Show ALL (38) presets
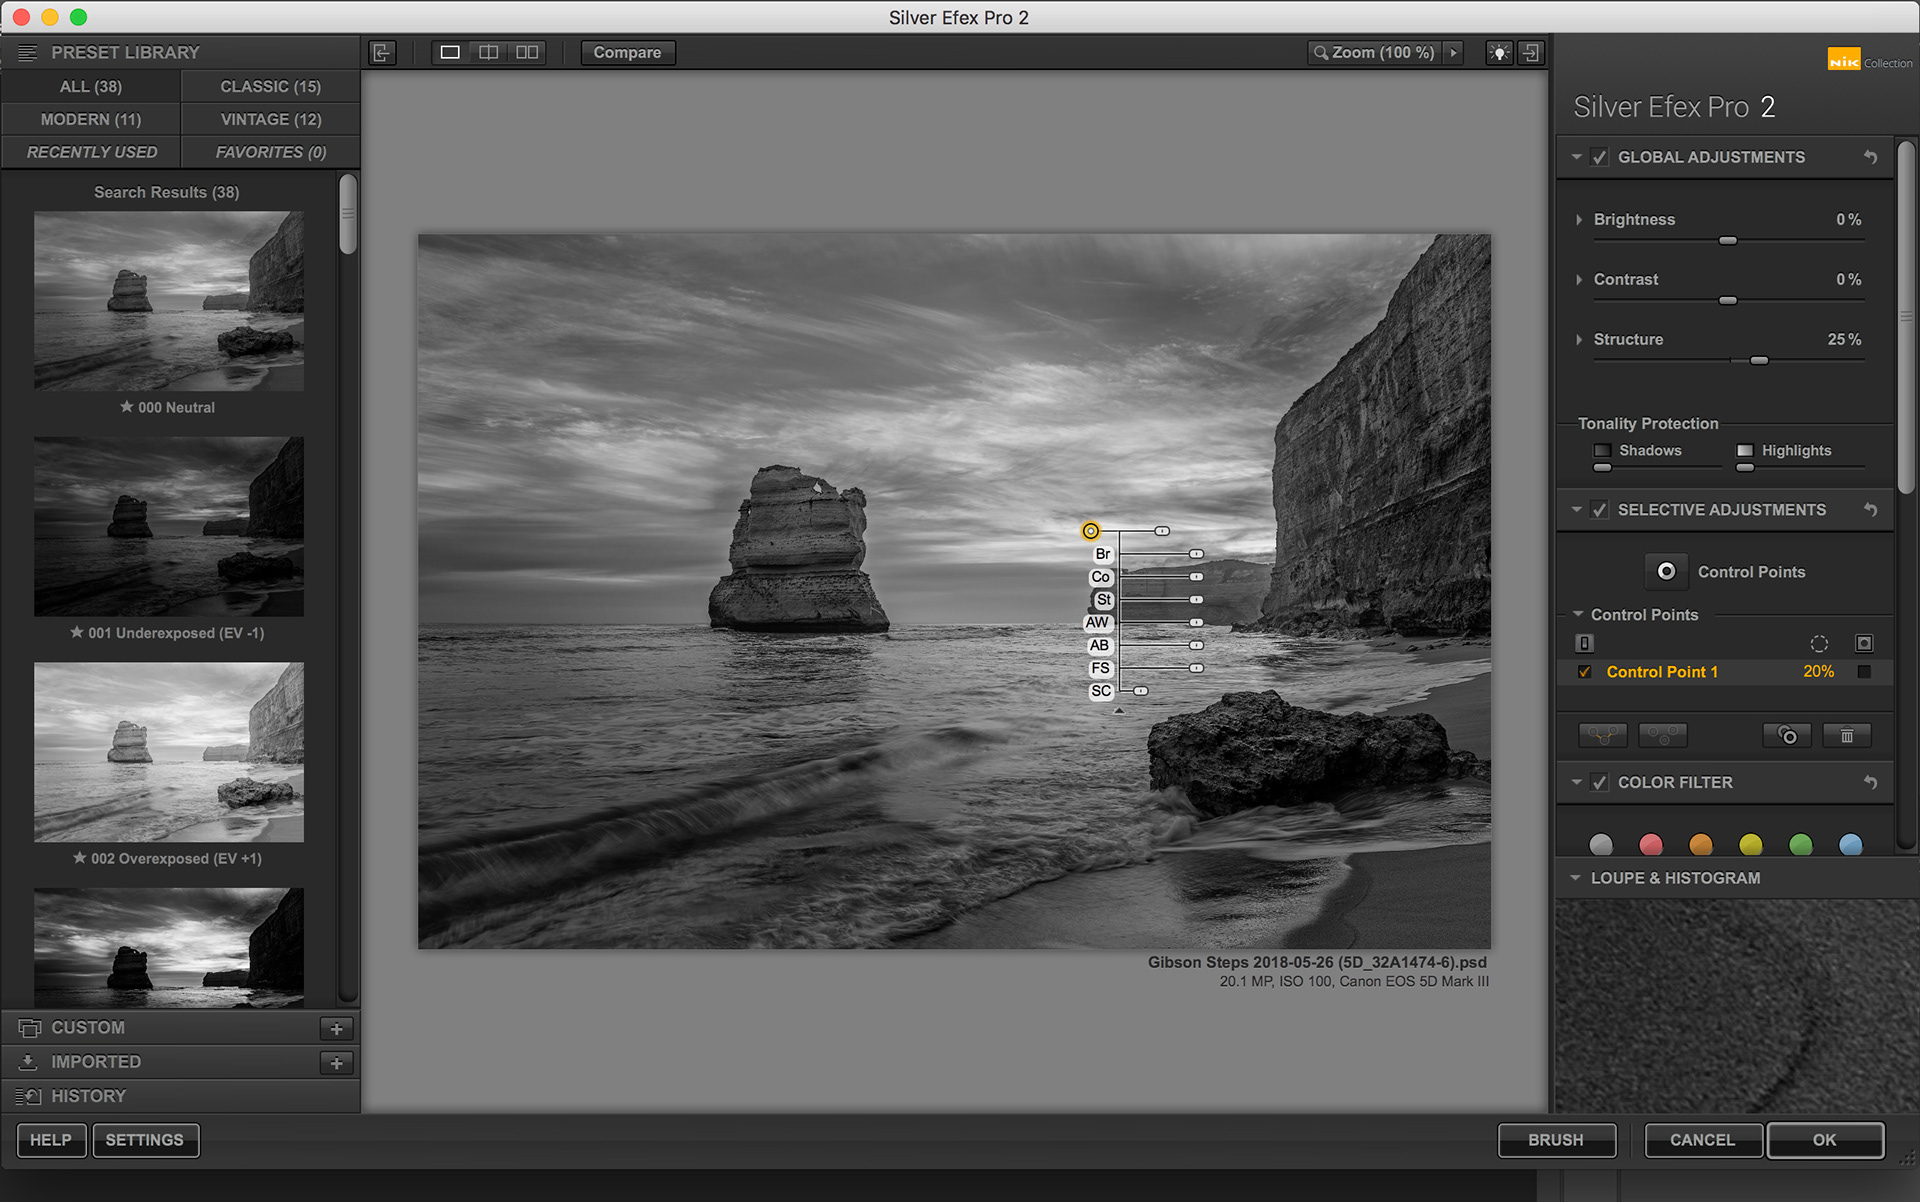Viewport: 1920px width, 1202px height. [91, 86]
